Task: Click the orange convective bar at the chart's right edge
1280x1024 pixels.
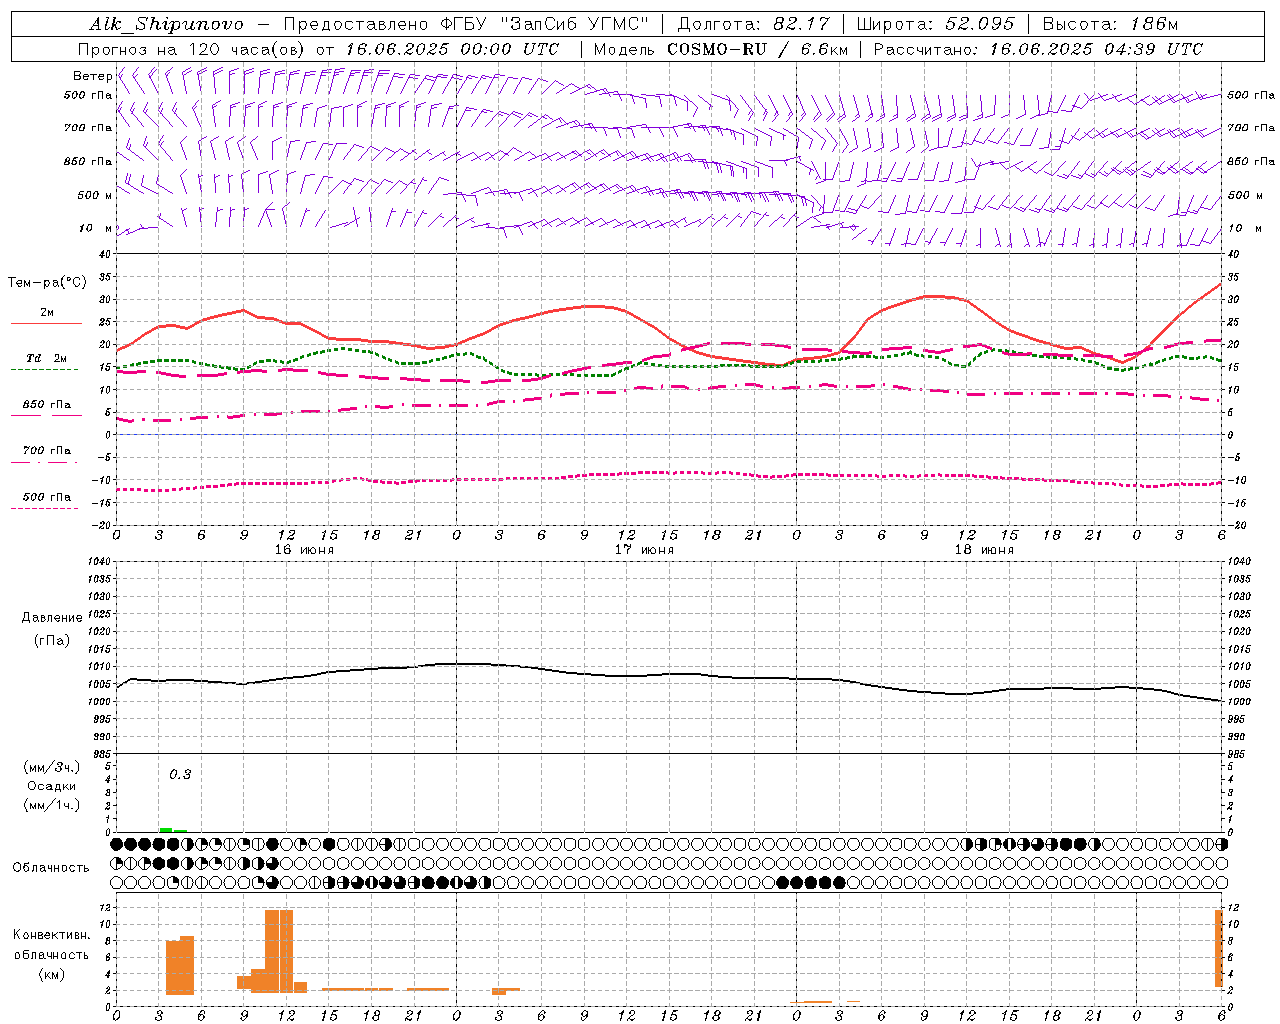Action: pyautogui.click(x=1219, y=948)
